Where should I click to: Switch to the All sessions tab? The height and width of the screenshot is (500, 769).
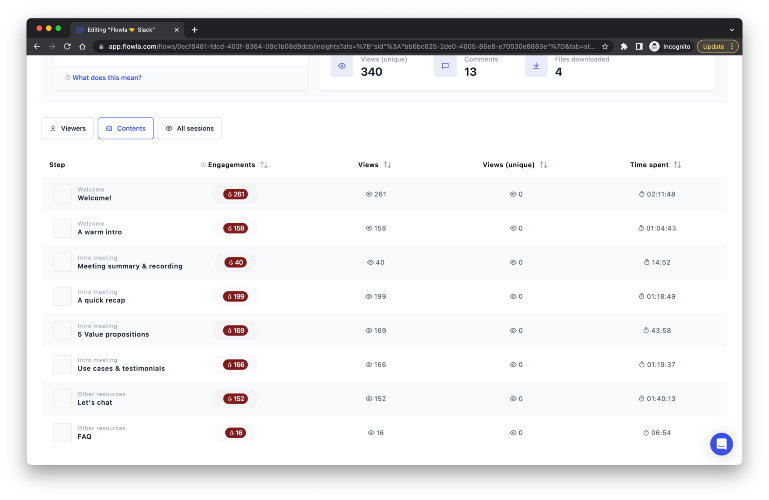point(190,128)
